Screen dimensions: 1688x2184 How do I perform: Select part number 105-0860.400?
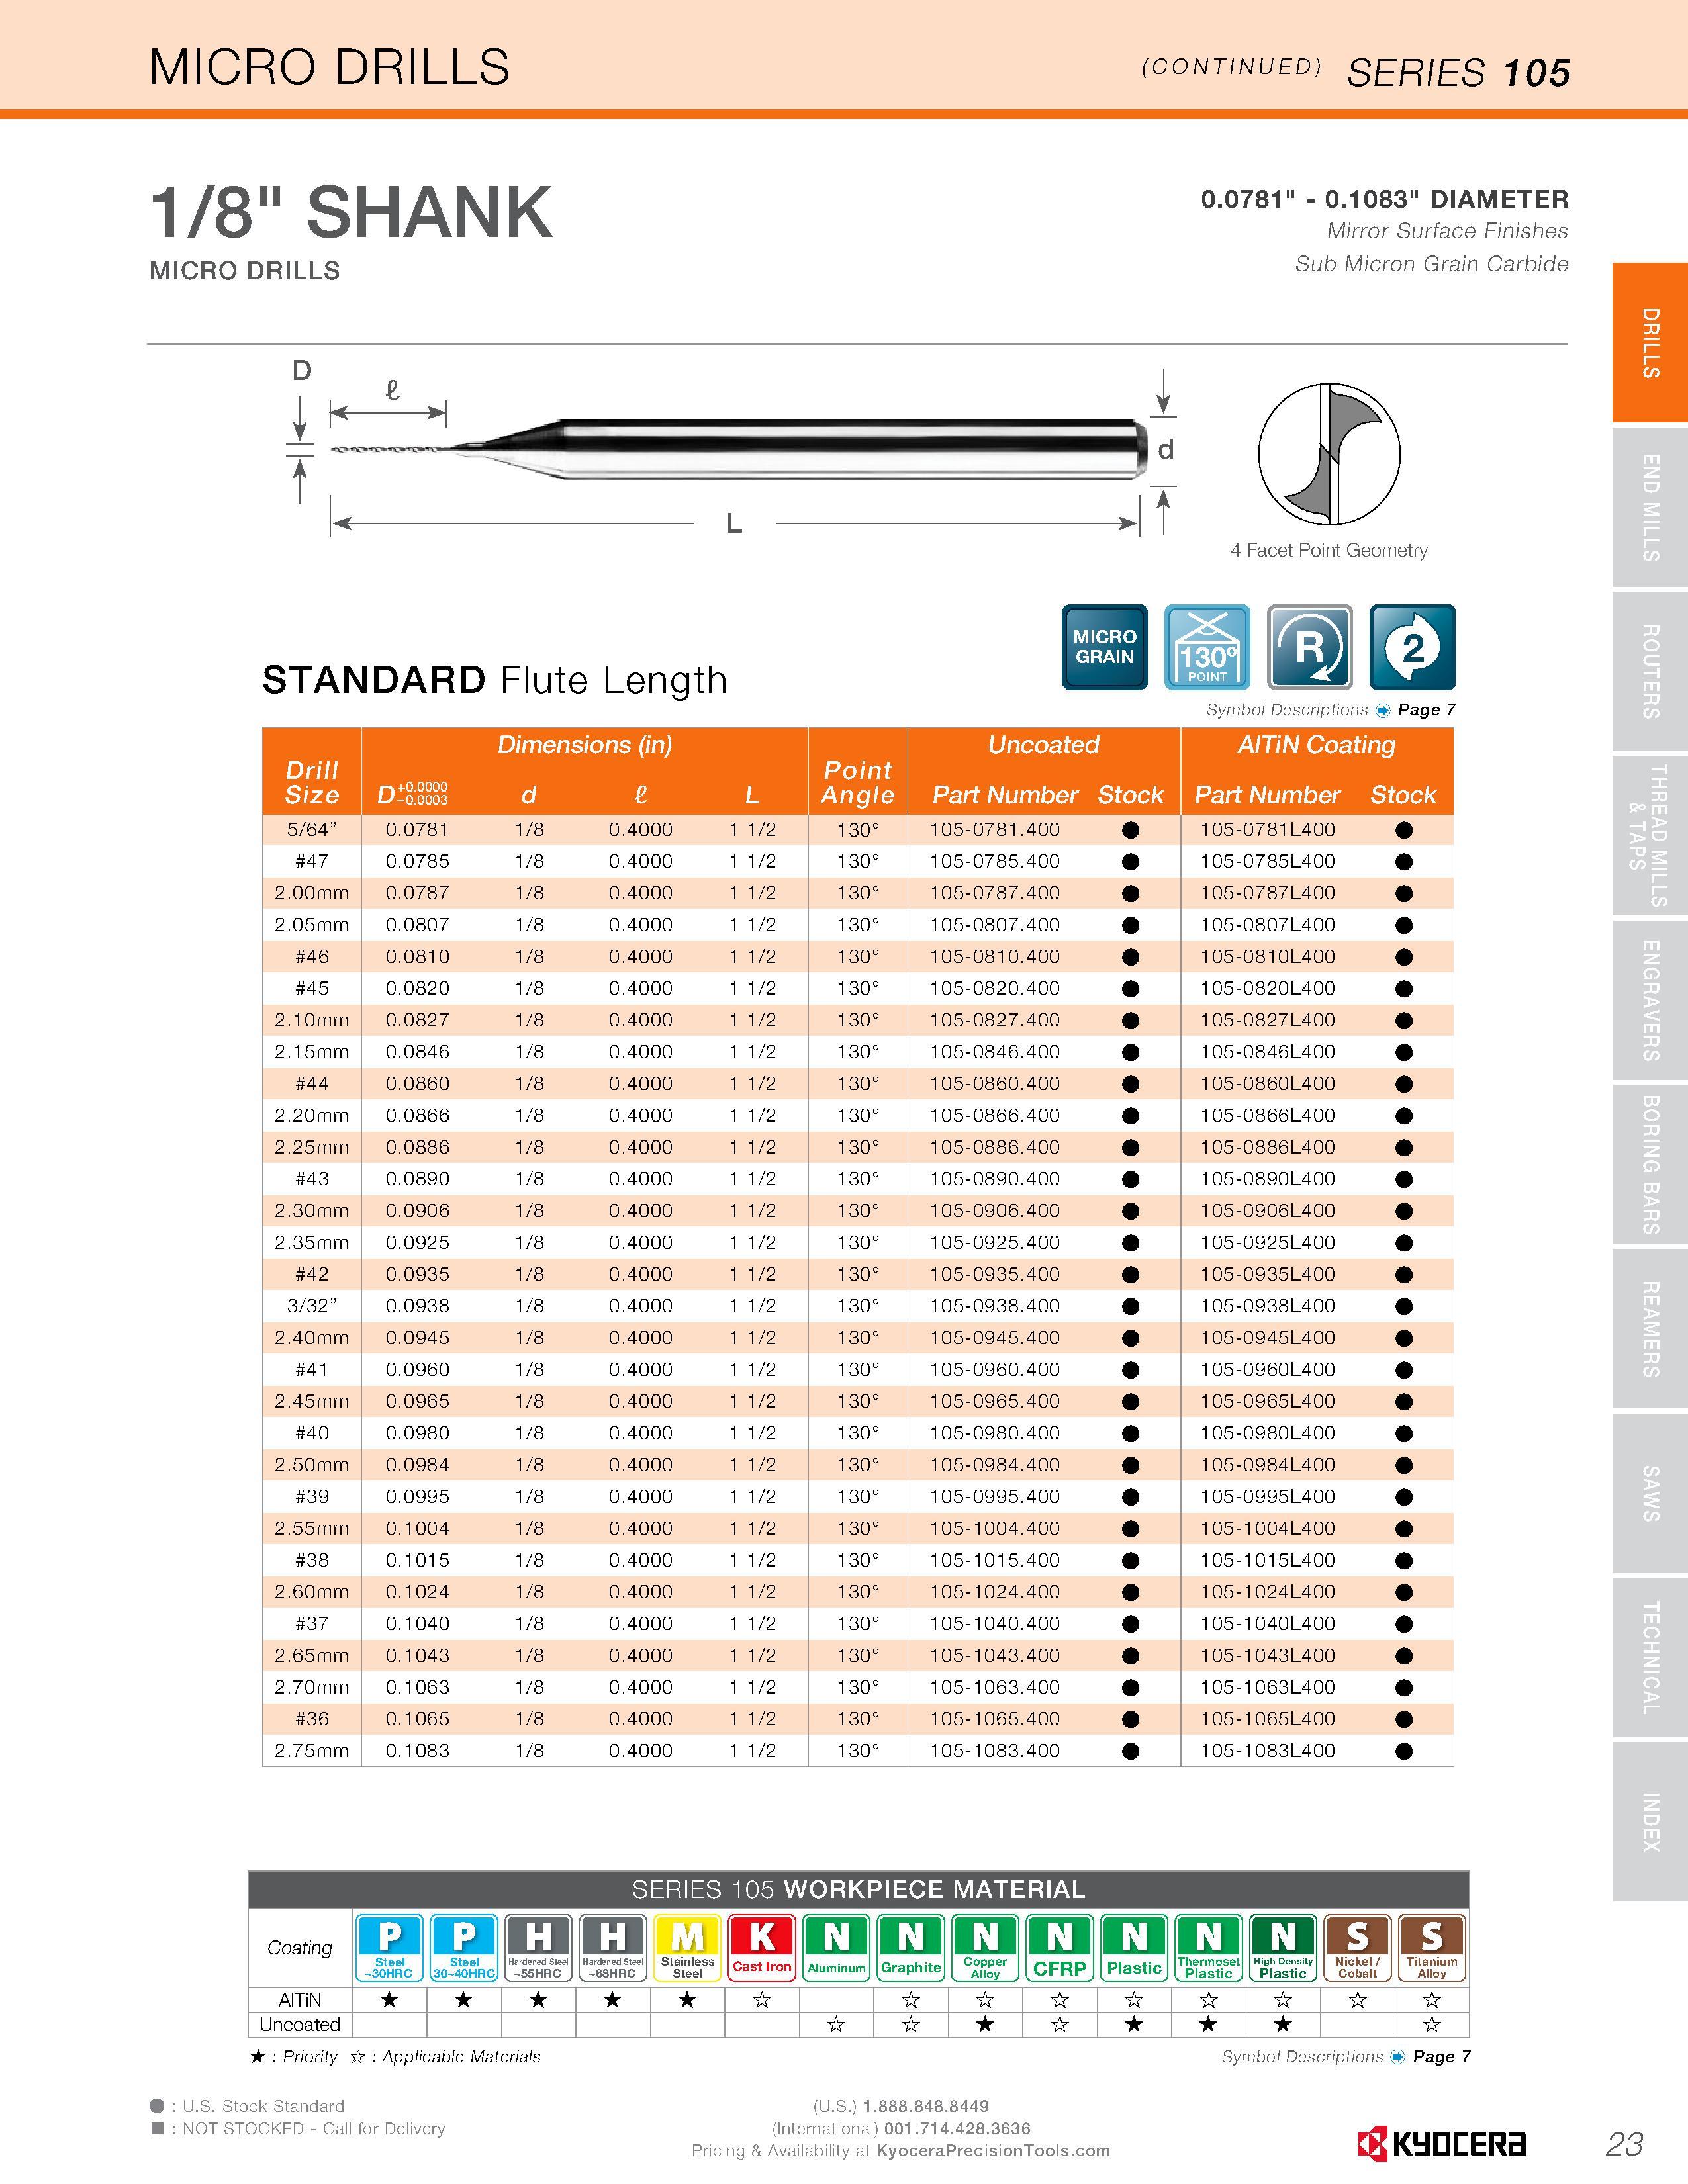(995, 1084)
